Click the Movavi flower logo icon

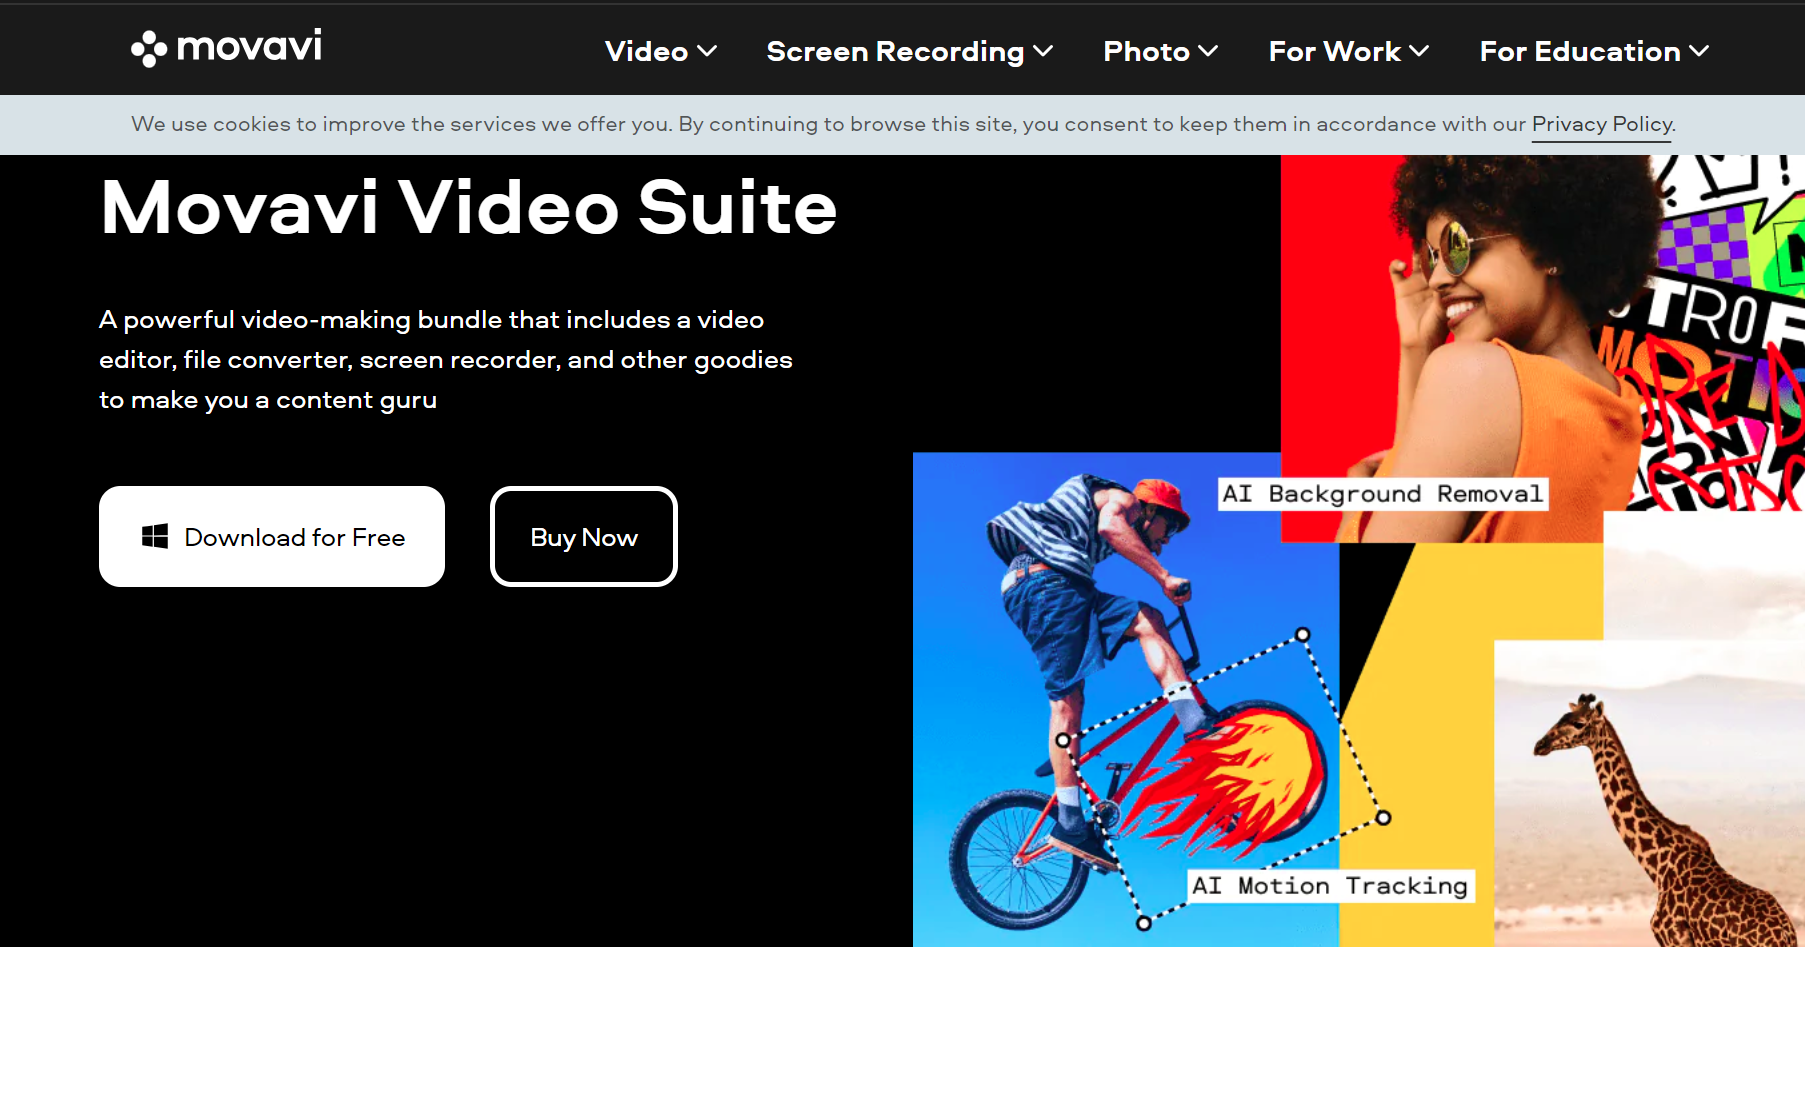tap(148, 48)
